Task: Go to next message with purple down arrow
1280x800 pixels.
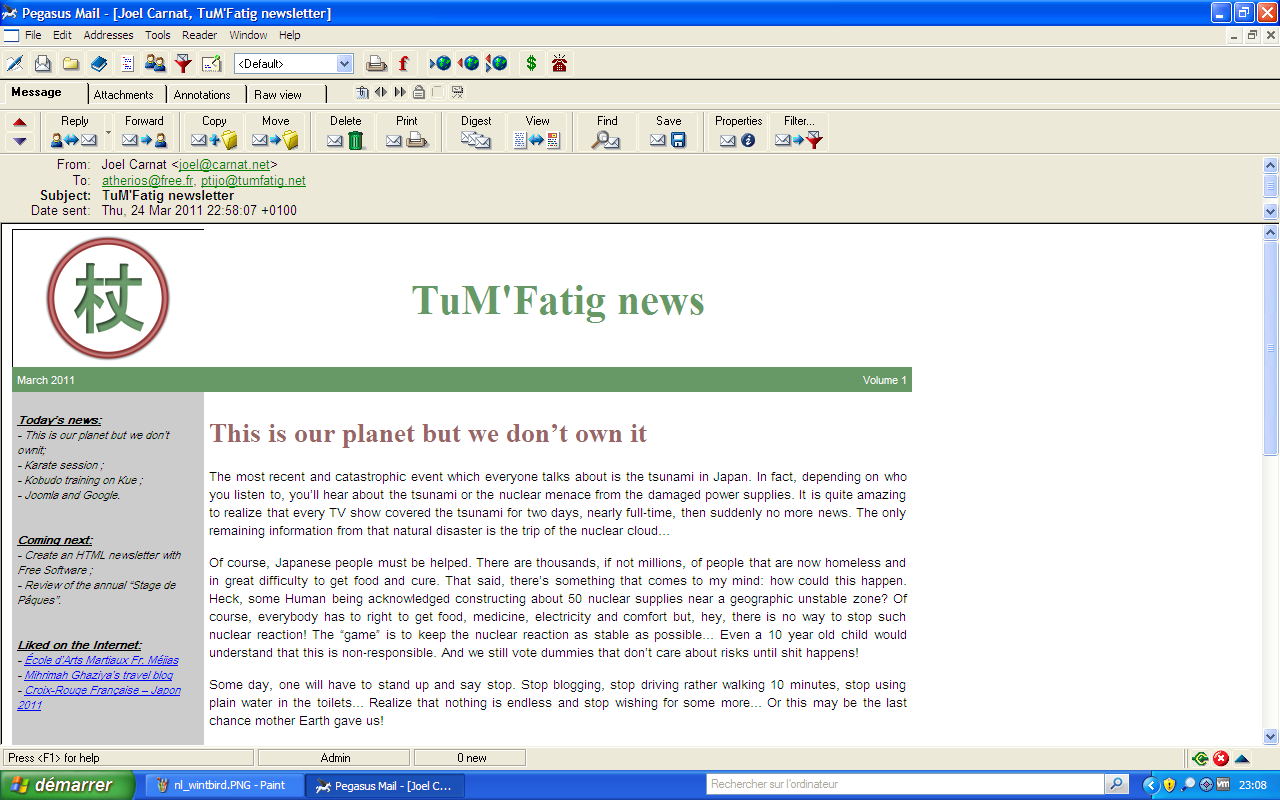Action: 20,141
